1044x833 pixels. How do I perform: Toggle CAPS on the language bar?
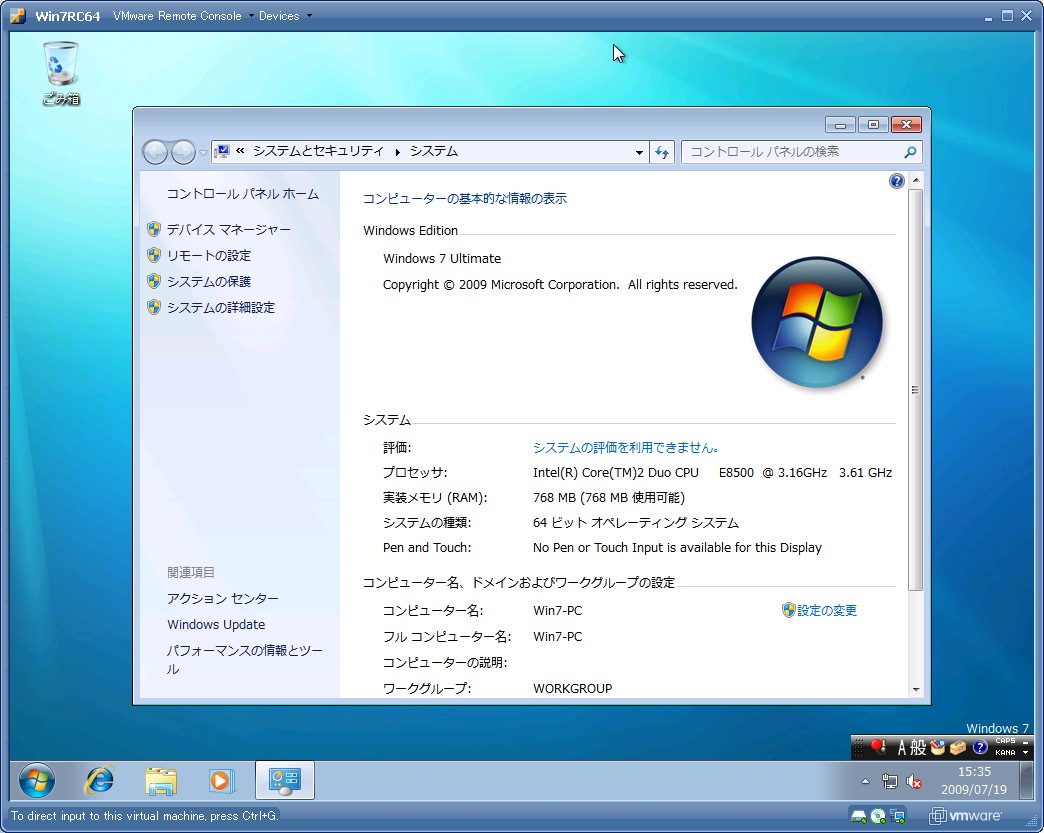click(1005, 740)
